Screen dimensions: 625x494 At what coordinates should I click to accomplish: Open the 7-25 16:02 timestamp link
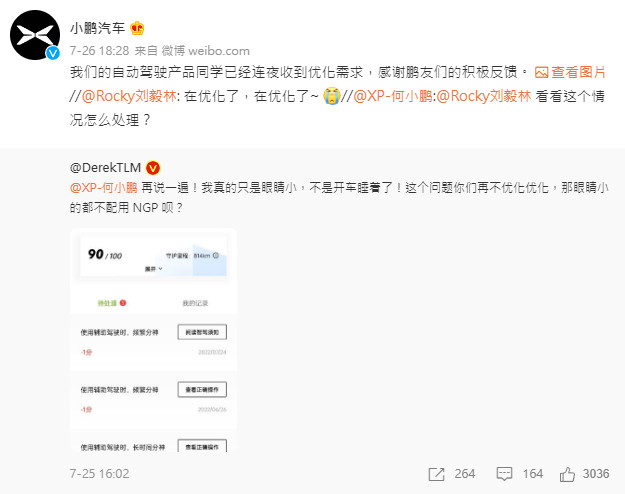100,474
